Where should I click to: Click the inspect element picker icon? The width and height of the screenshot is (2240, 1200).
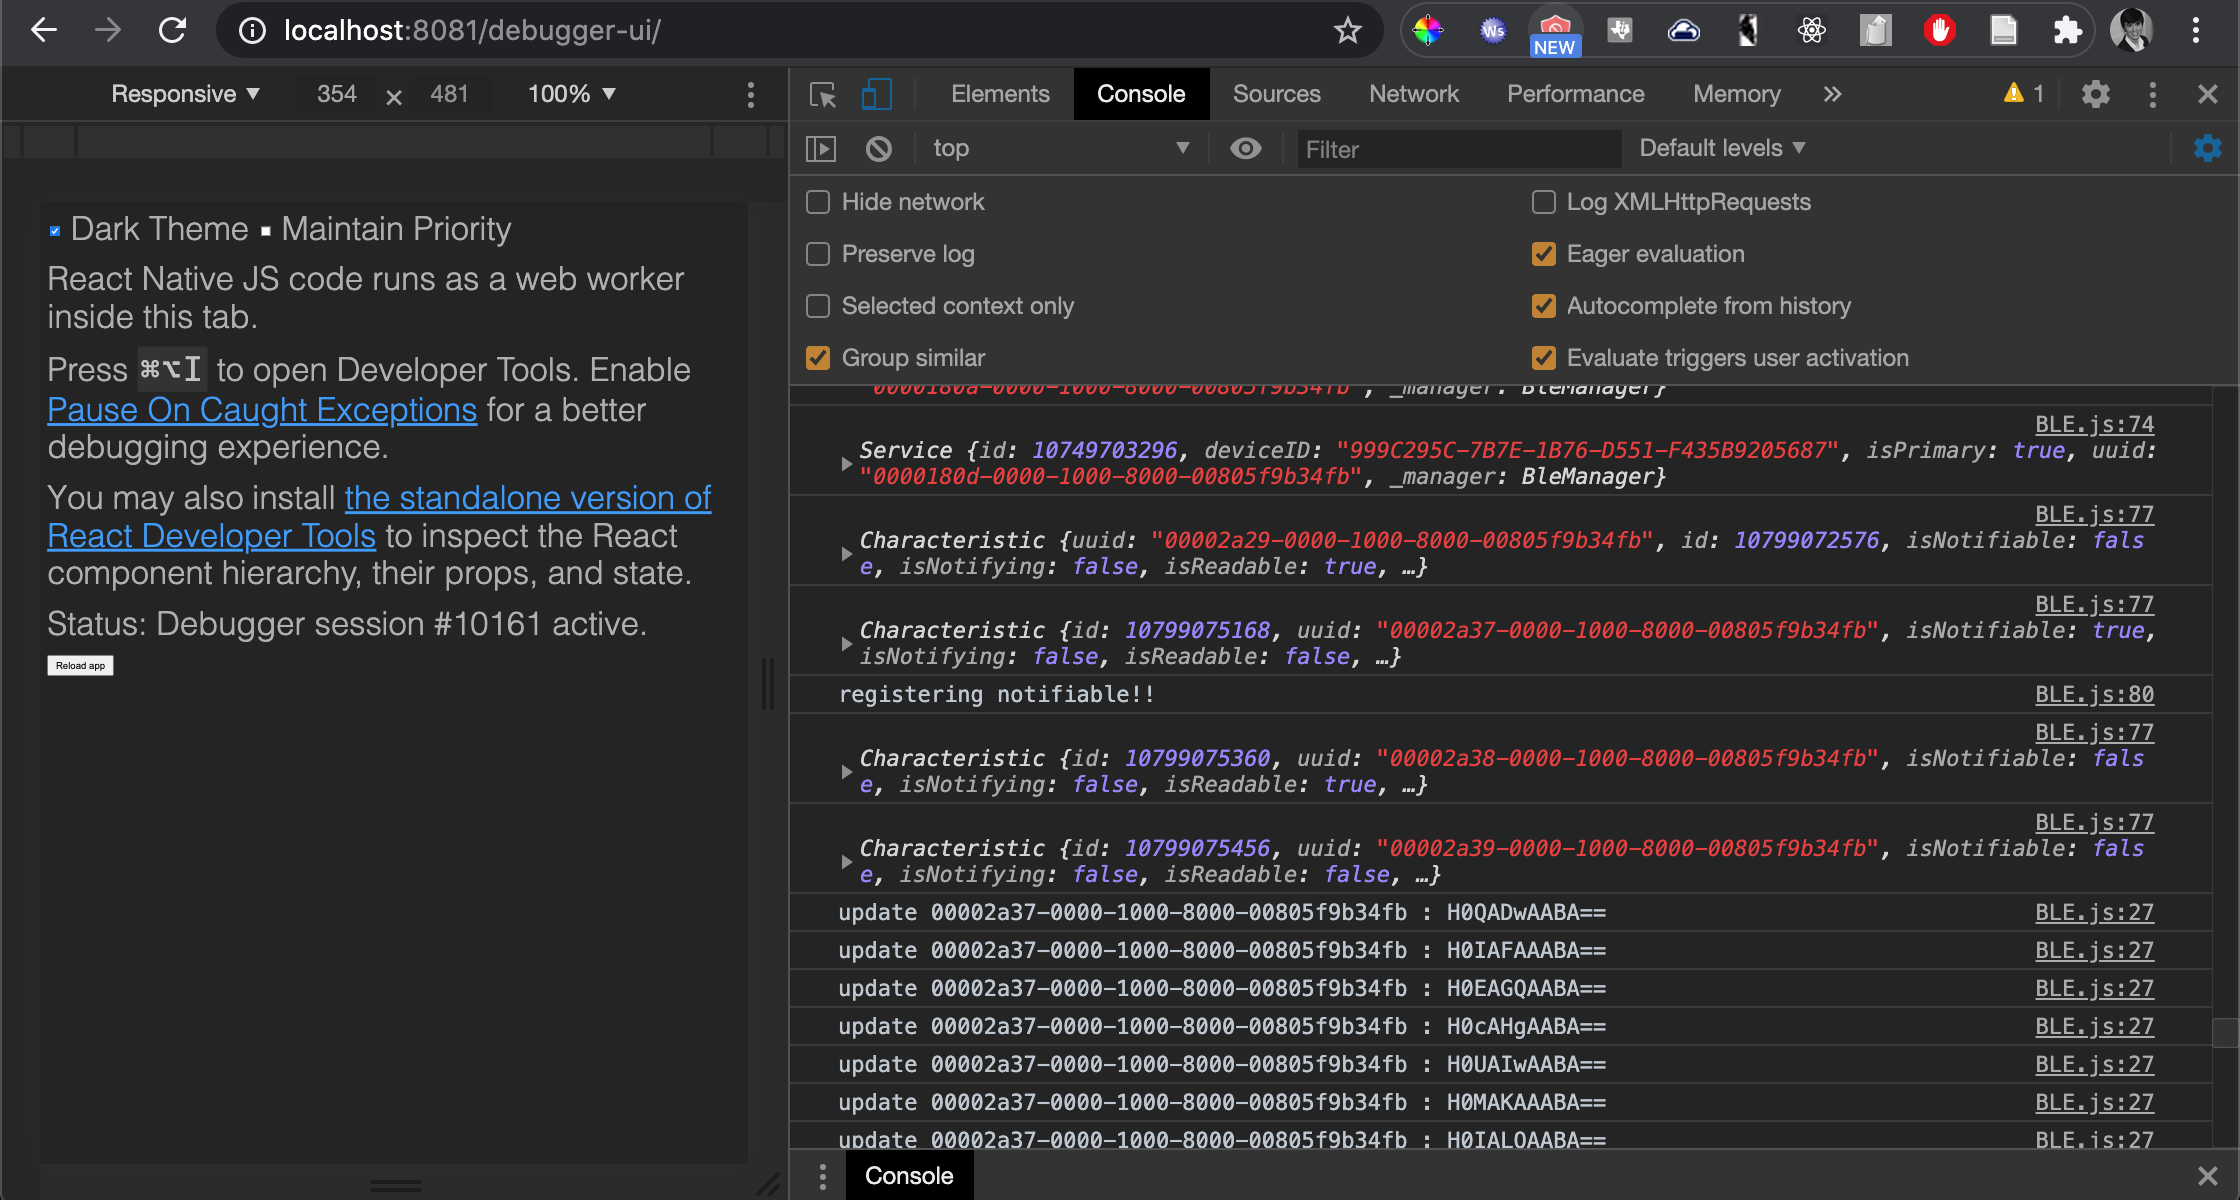pos(823,95)
